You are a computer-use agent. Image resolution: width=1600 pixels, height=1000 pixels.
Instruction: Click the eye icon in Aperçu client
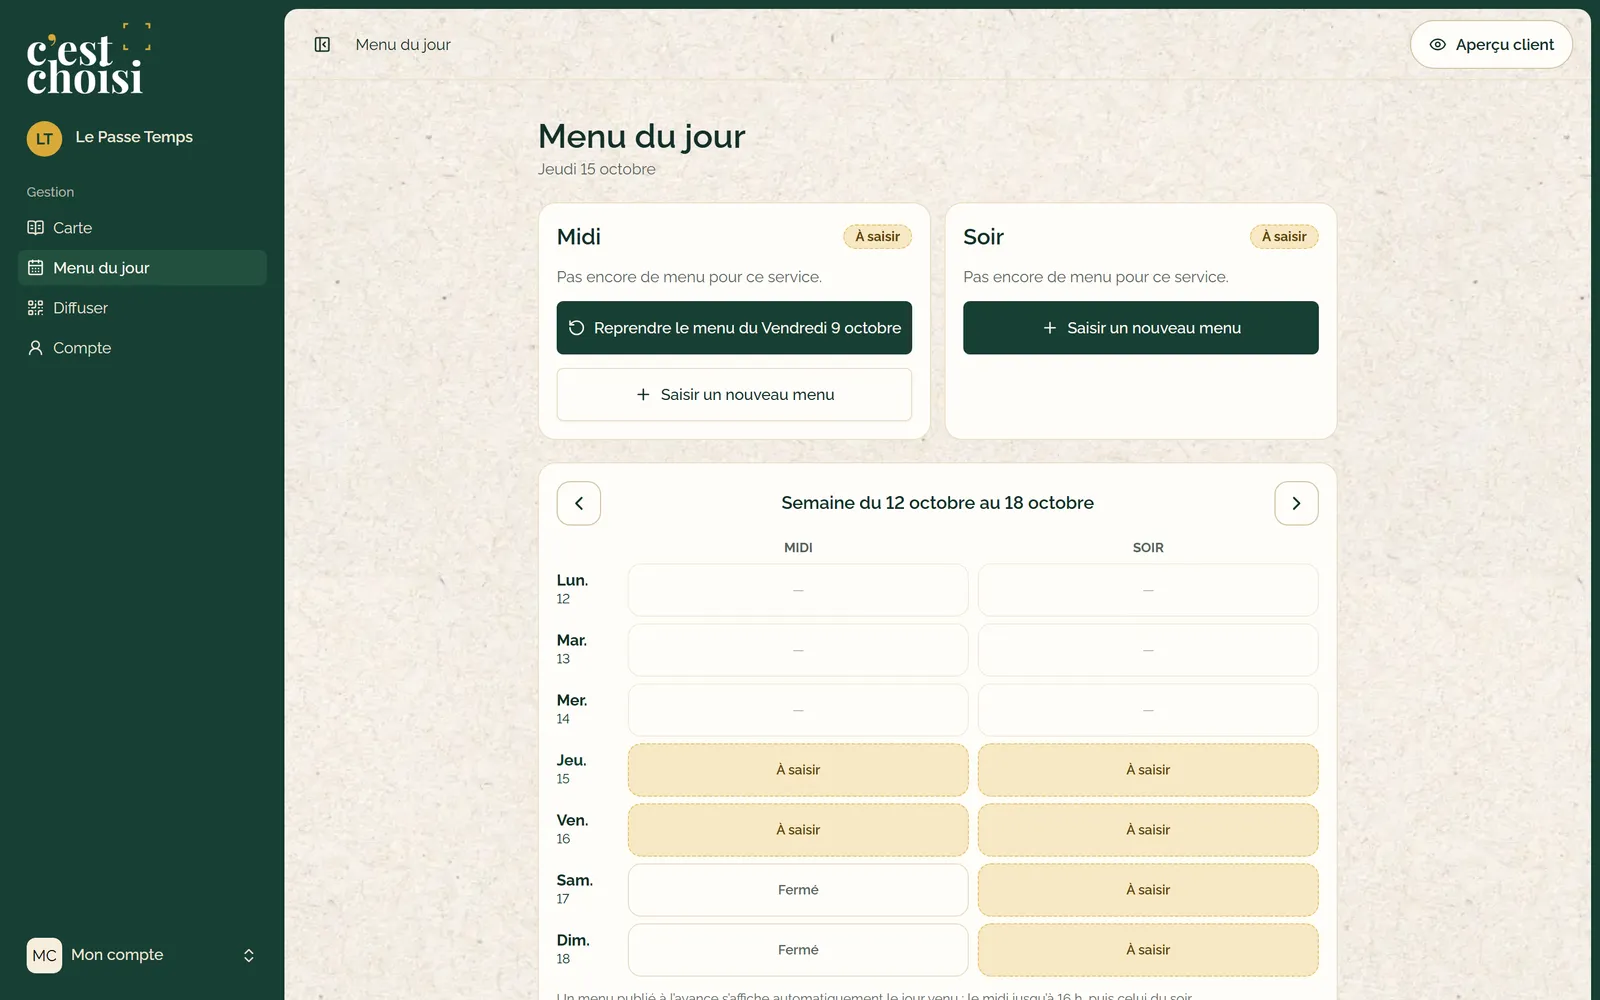tap(1438, 44)
